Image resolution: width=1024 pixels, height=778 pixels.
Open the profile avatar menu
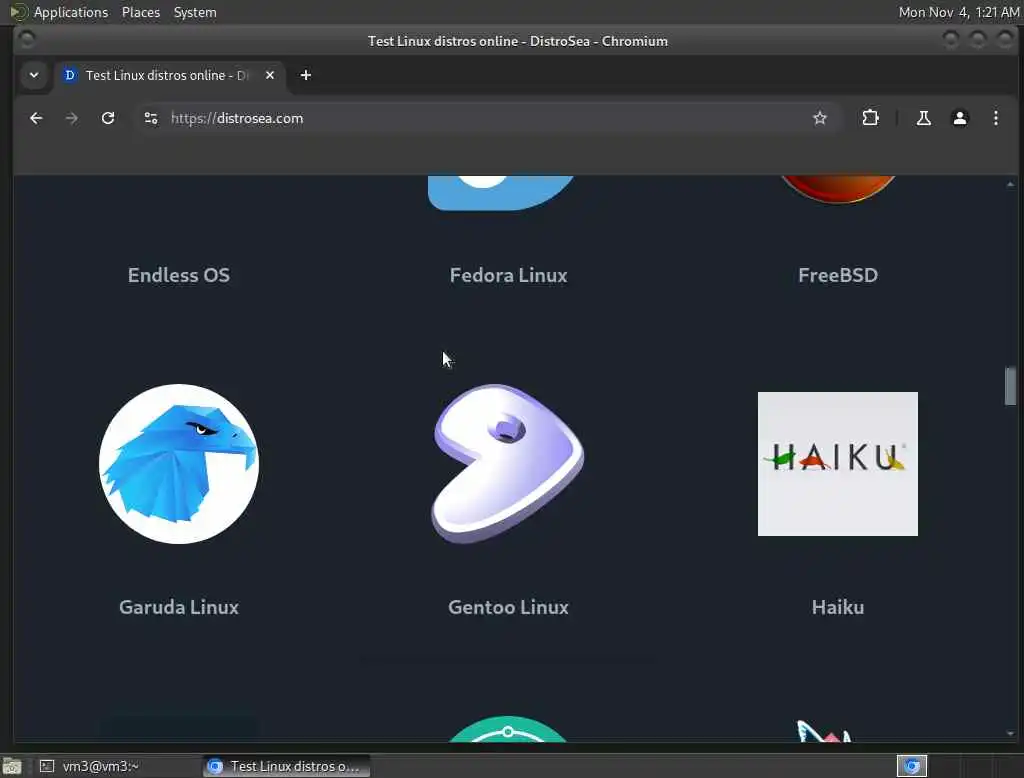(x=959, y=118)
